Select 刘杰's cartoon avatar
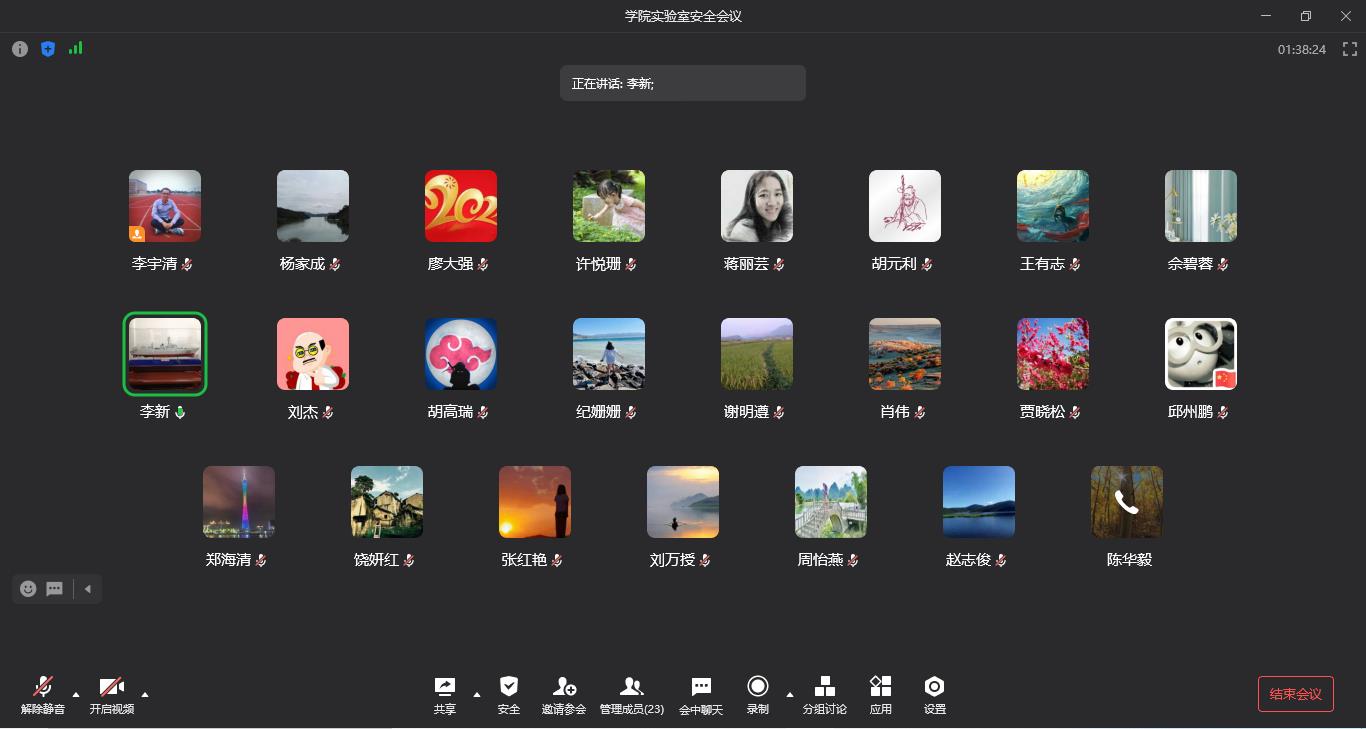1366x729 pixels. (313, 354)
